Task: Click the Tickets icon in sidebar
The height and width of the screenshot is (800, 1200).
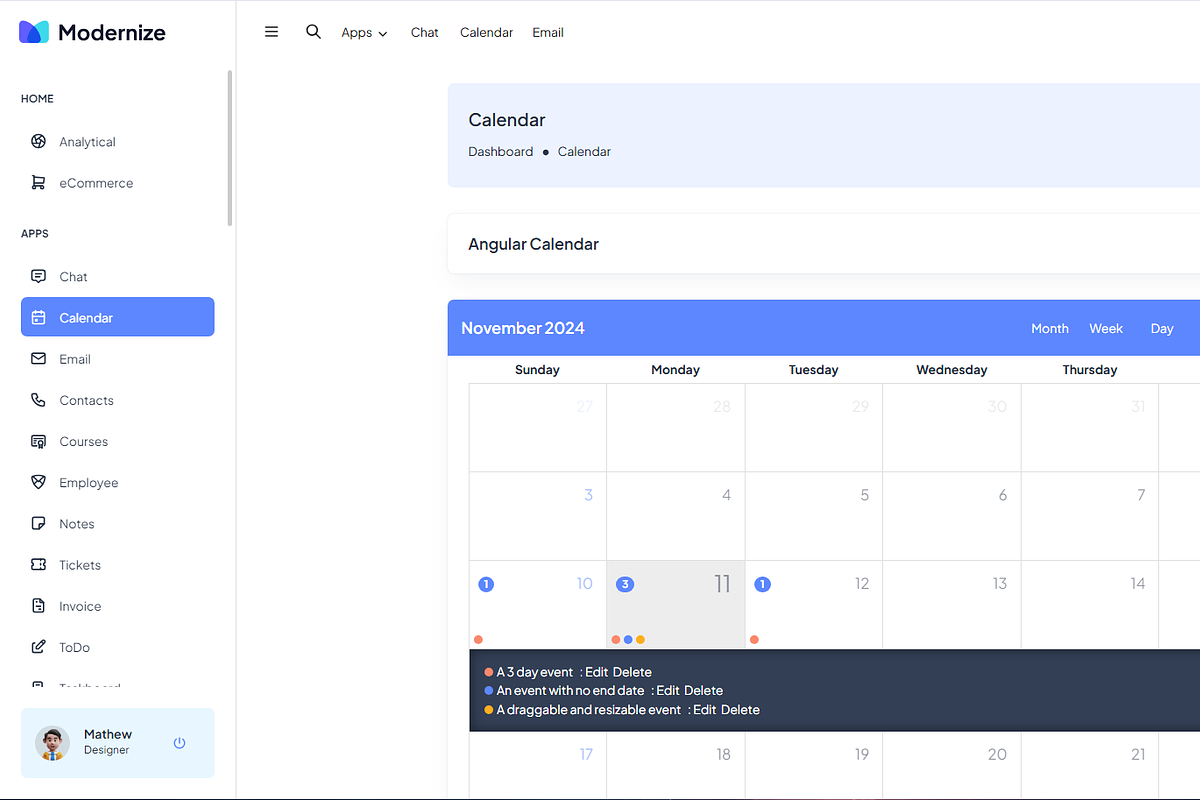Action: coord(38,564)
